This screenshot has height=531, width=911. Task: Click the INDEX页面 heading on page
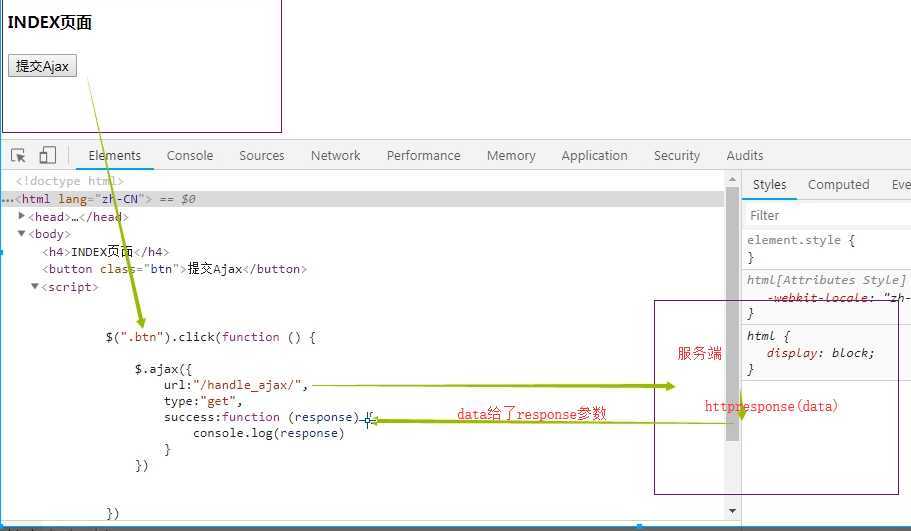(x=49, y=22)
